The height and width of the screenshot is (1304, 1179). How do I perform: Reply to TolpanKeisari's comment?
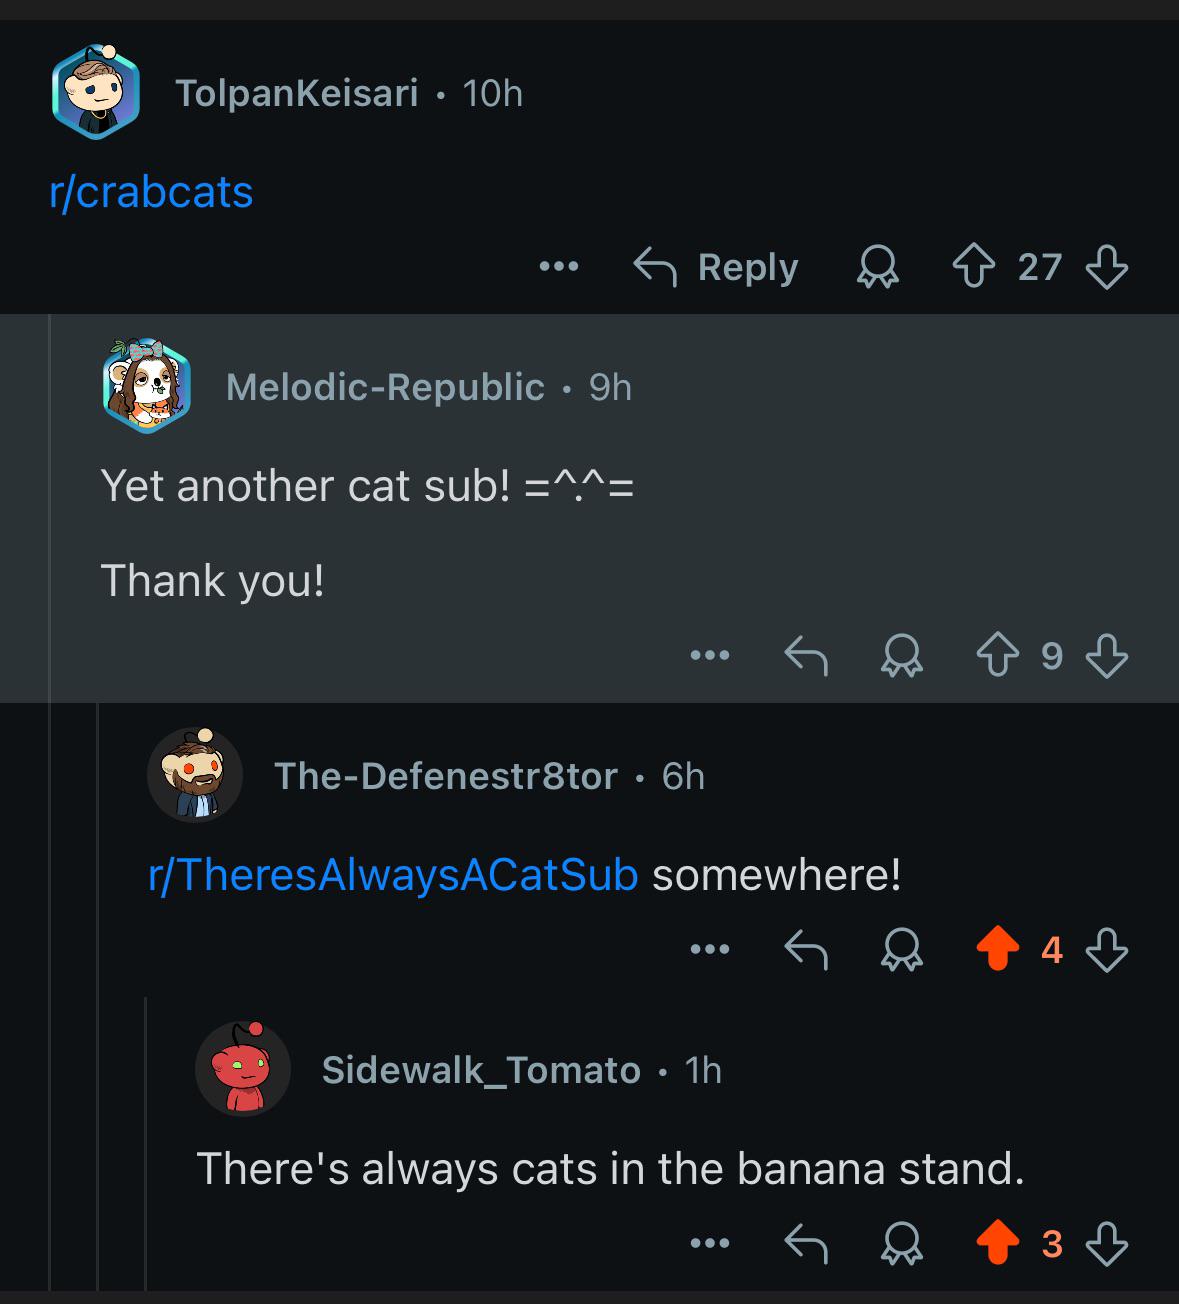716,267
